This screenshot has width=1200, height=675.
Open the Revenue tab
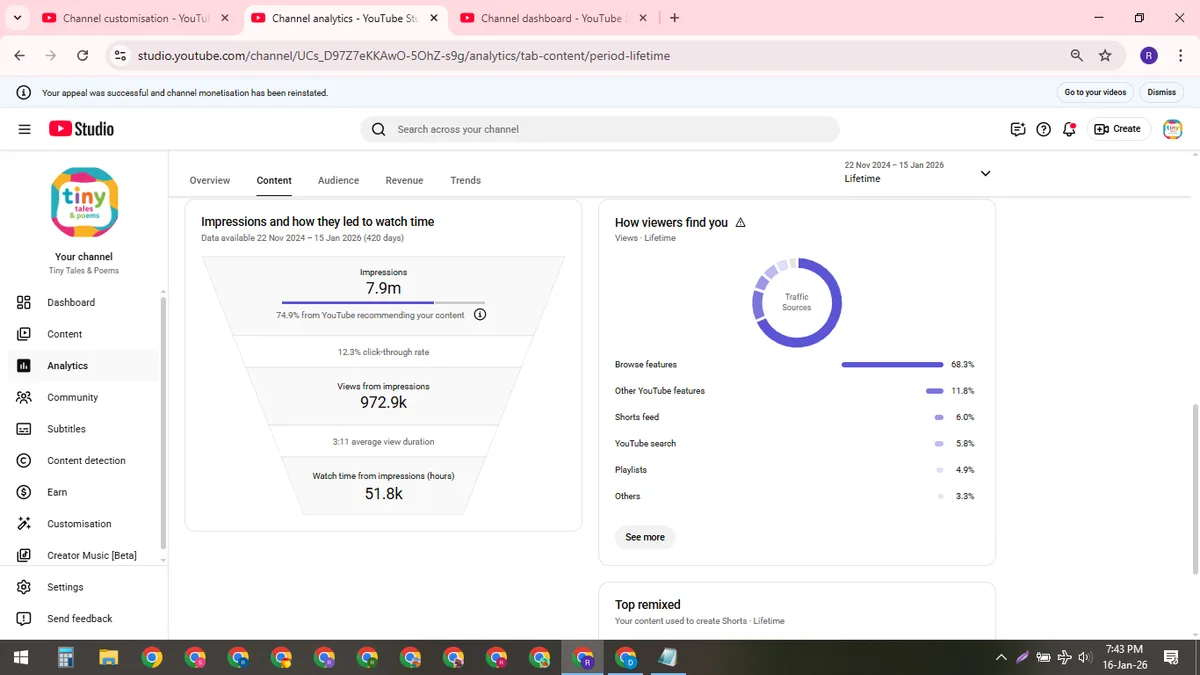(404, 180)
